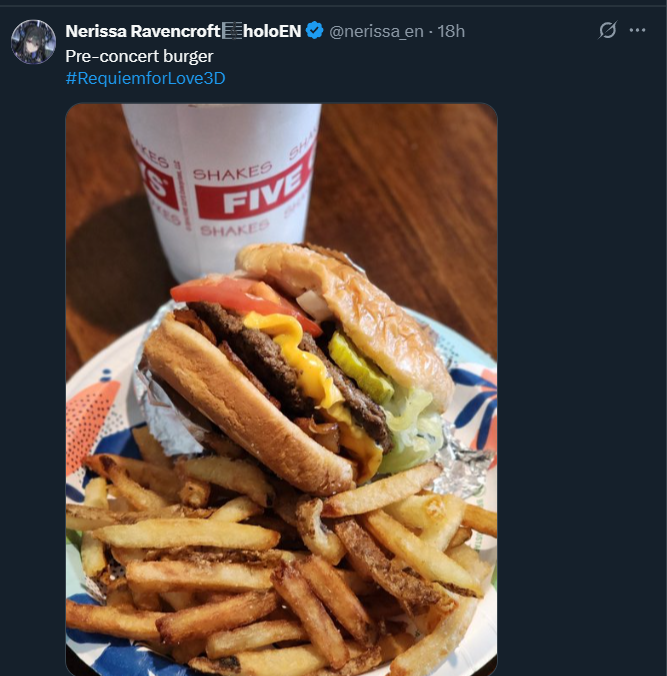Select the "Pre-concert burger" tweet text
667x676 pixels.
point(139,56)
